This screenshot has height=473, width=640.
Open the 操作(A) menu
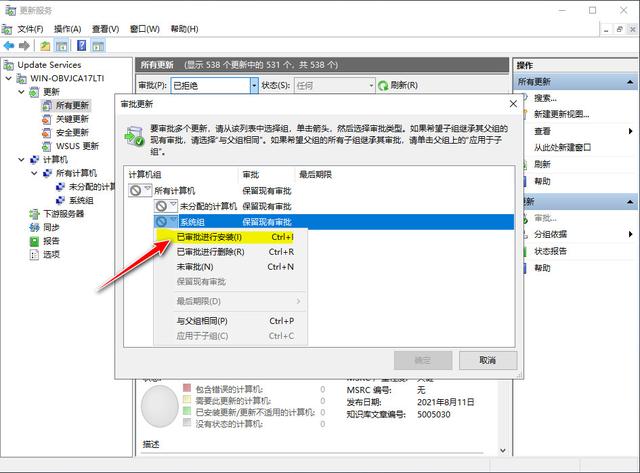pos(68,29)
